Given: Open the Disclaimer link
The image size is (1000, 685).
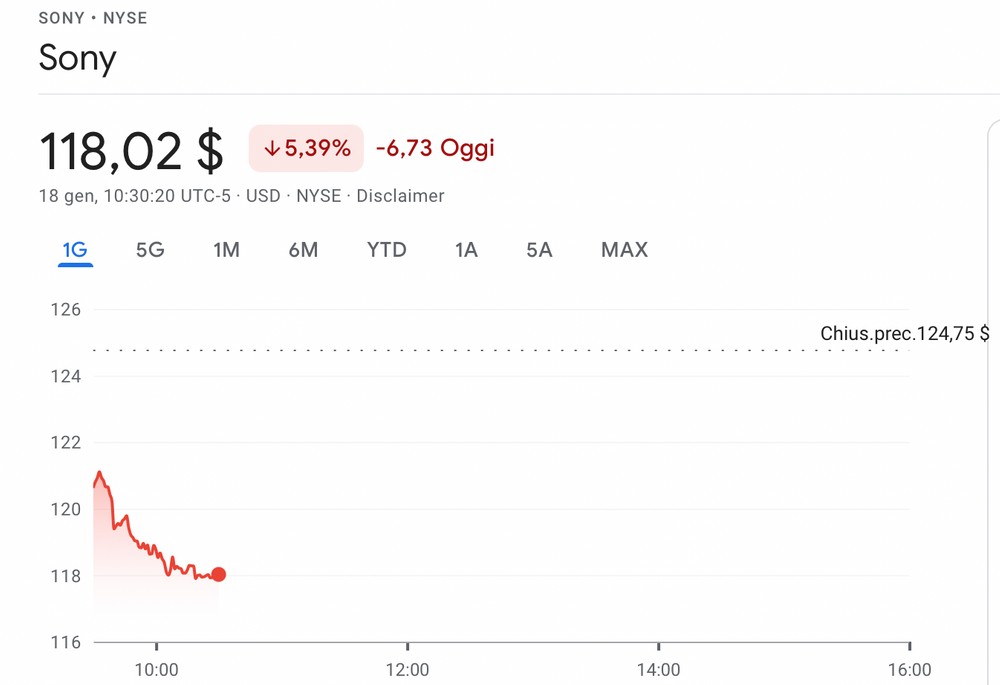Looking at the screenshot, I should [400, 196].
